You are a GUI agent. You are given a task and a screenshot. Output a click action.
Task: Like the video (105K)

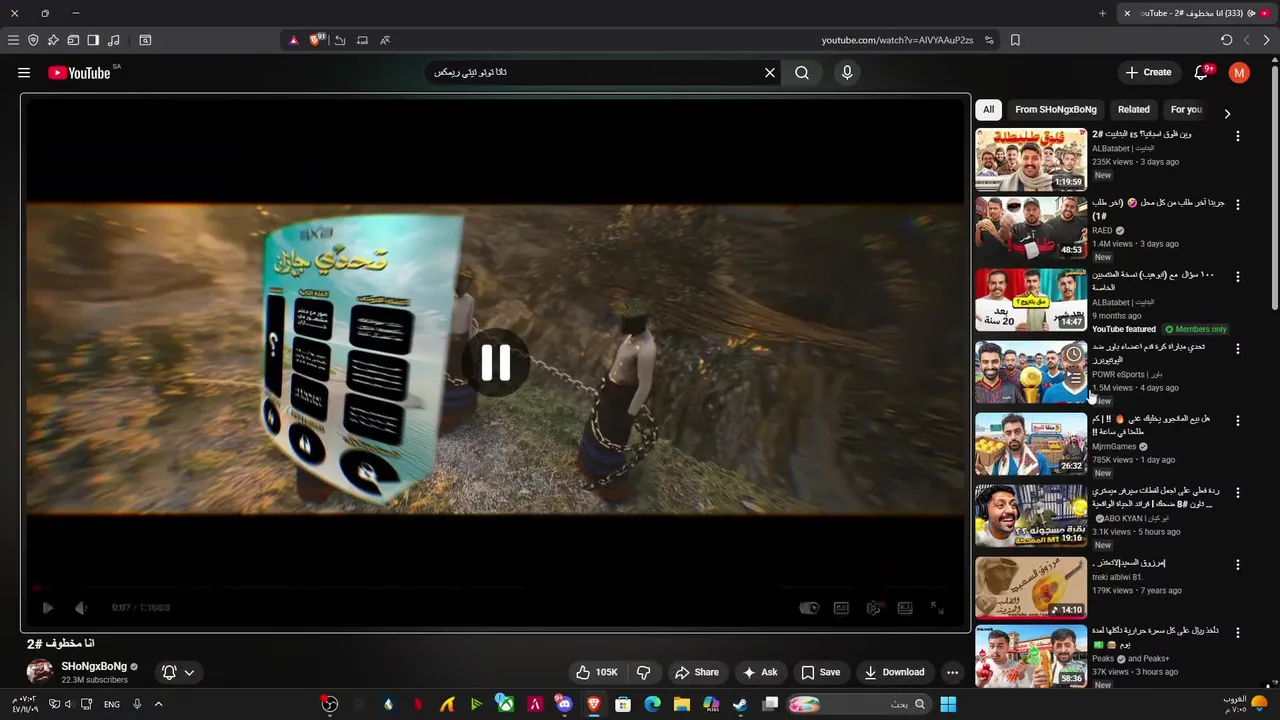597,672
